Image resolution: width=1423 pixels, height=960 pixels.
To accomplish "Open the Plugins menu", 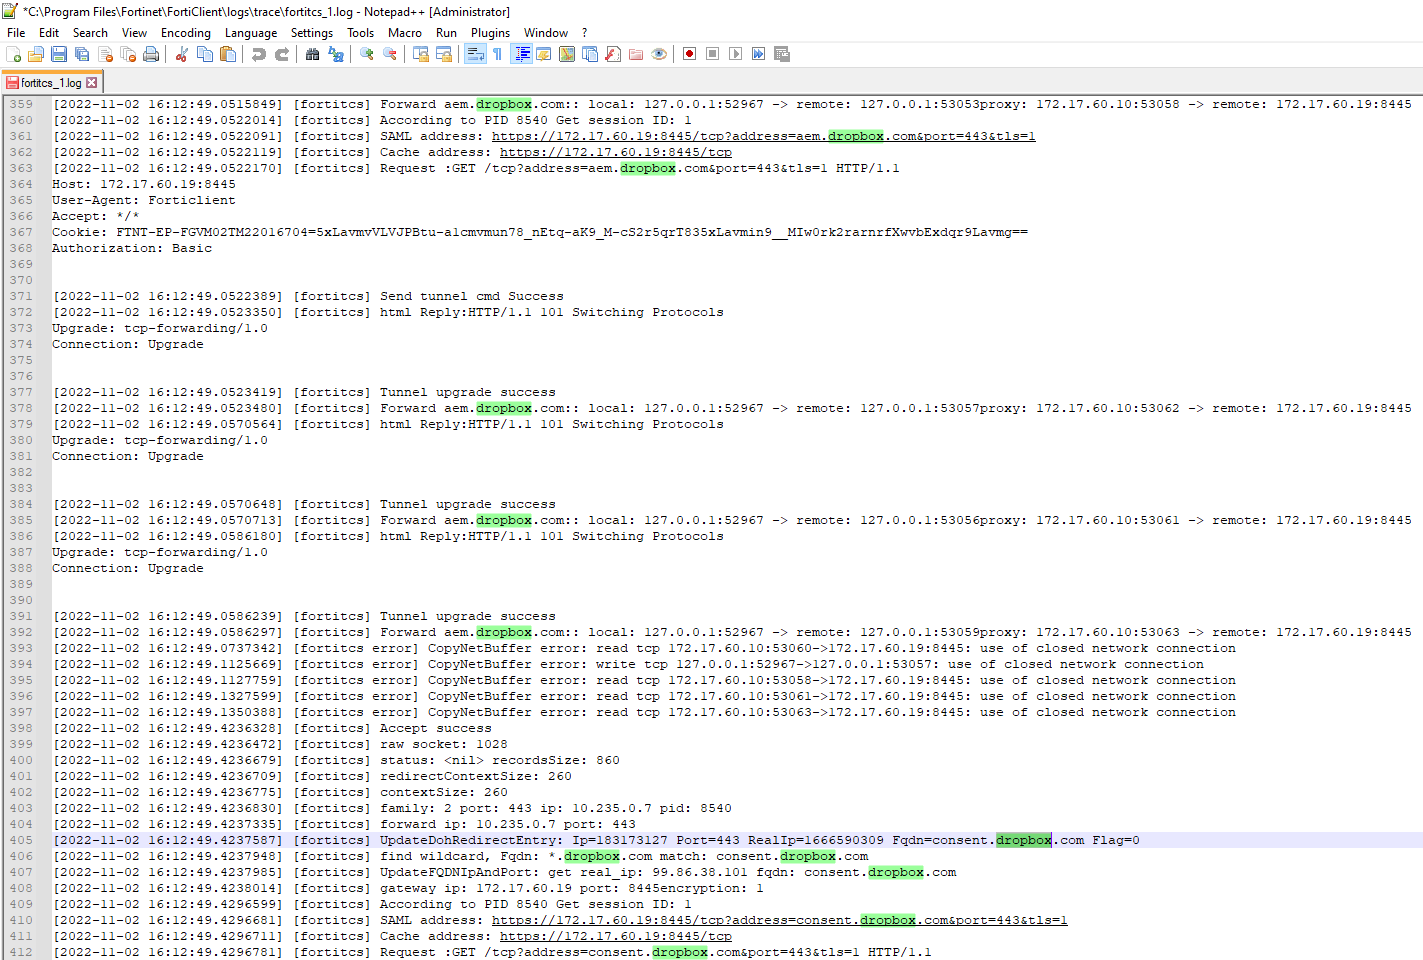I will (491, 33).
